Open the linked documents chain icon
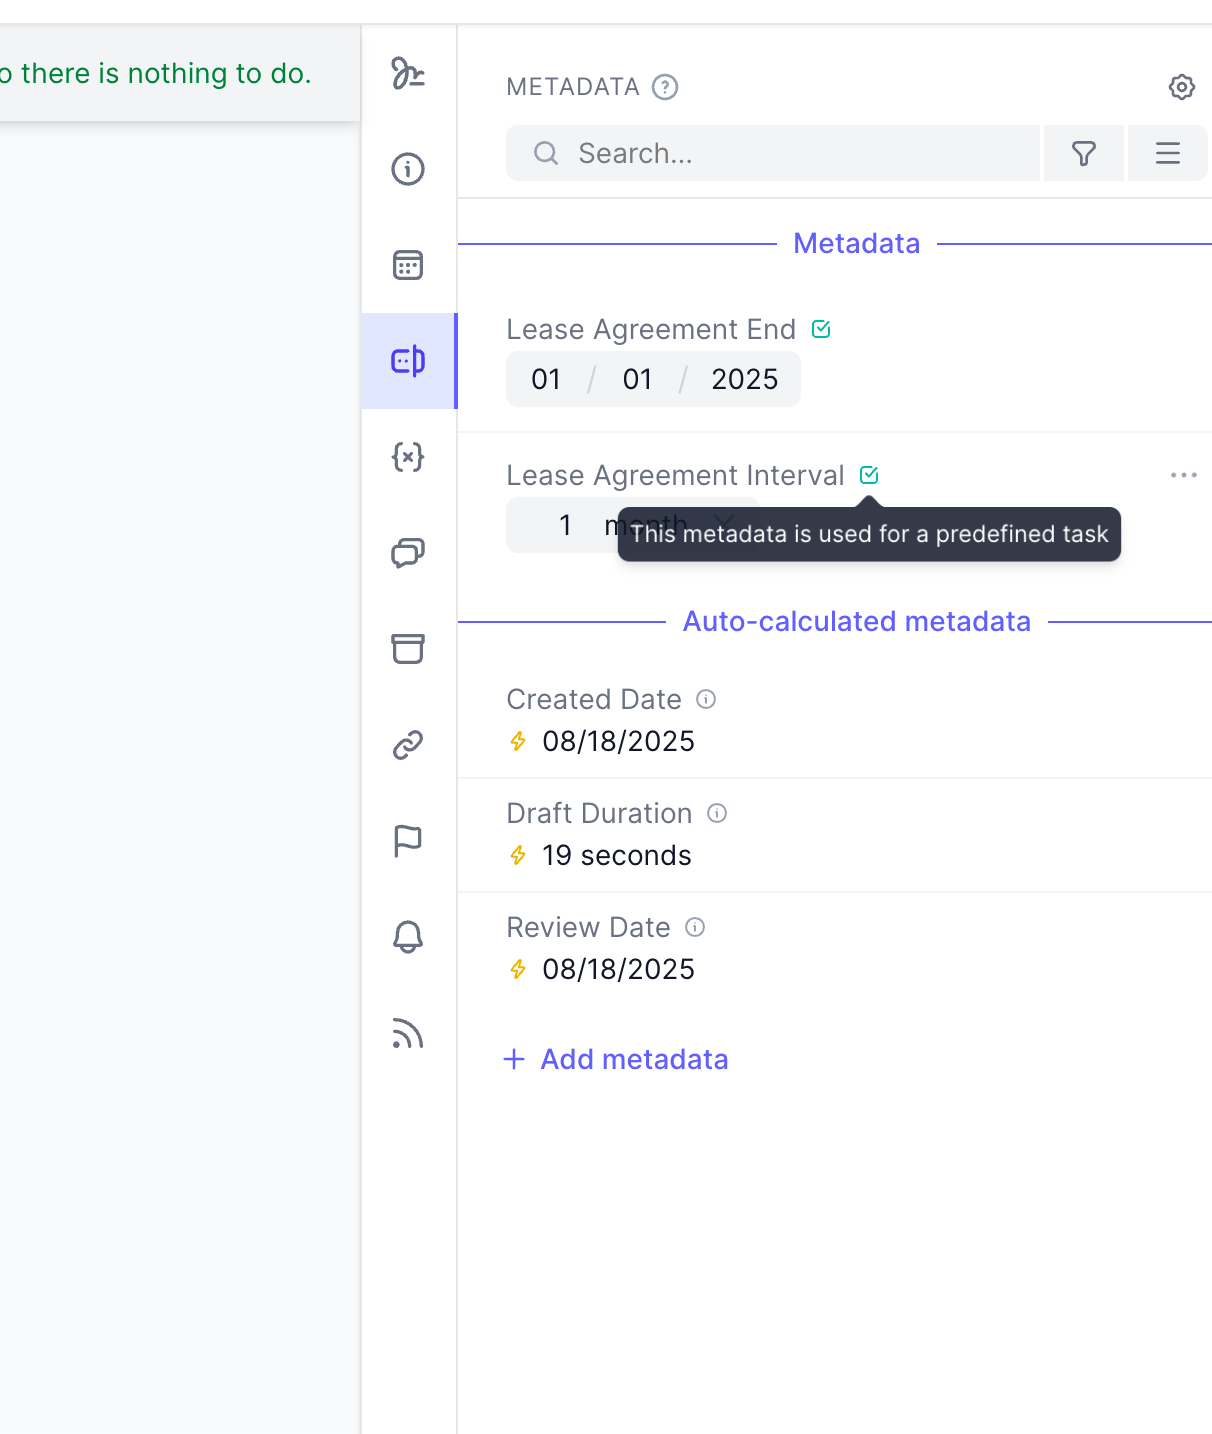 (408, 745)
